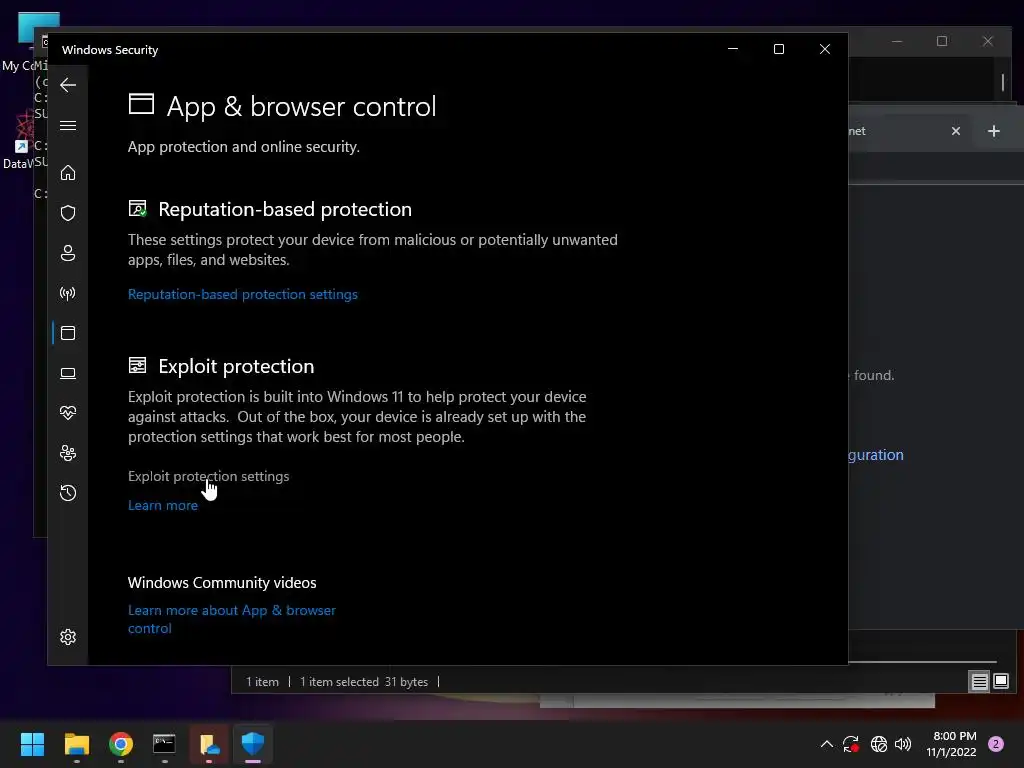The width and height of the screenshot is (1024, 768).
Task: Open the Windows Start menu
Action: pyautogui.click(x=32, y=744)
